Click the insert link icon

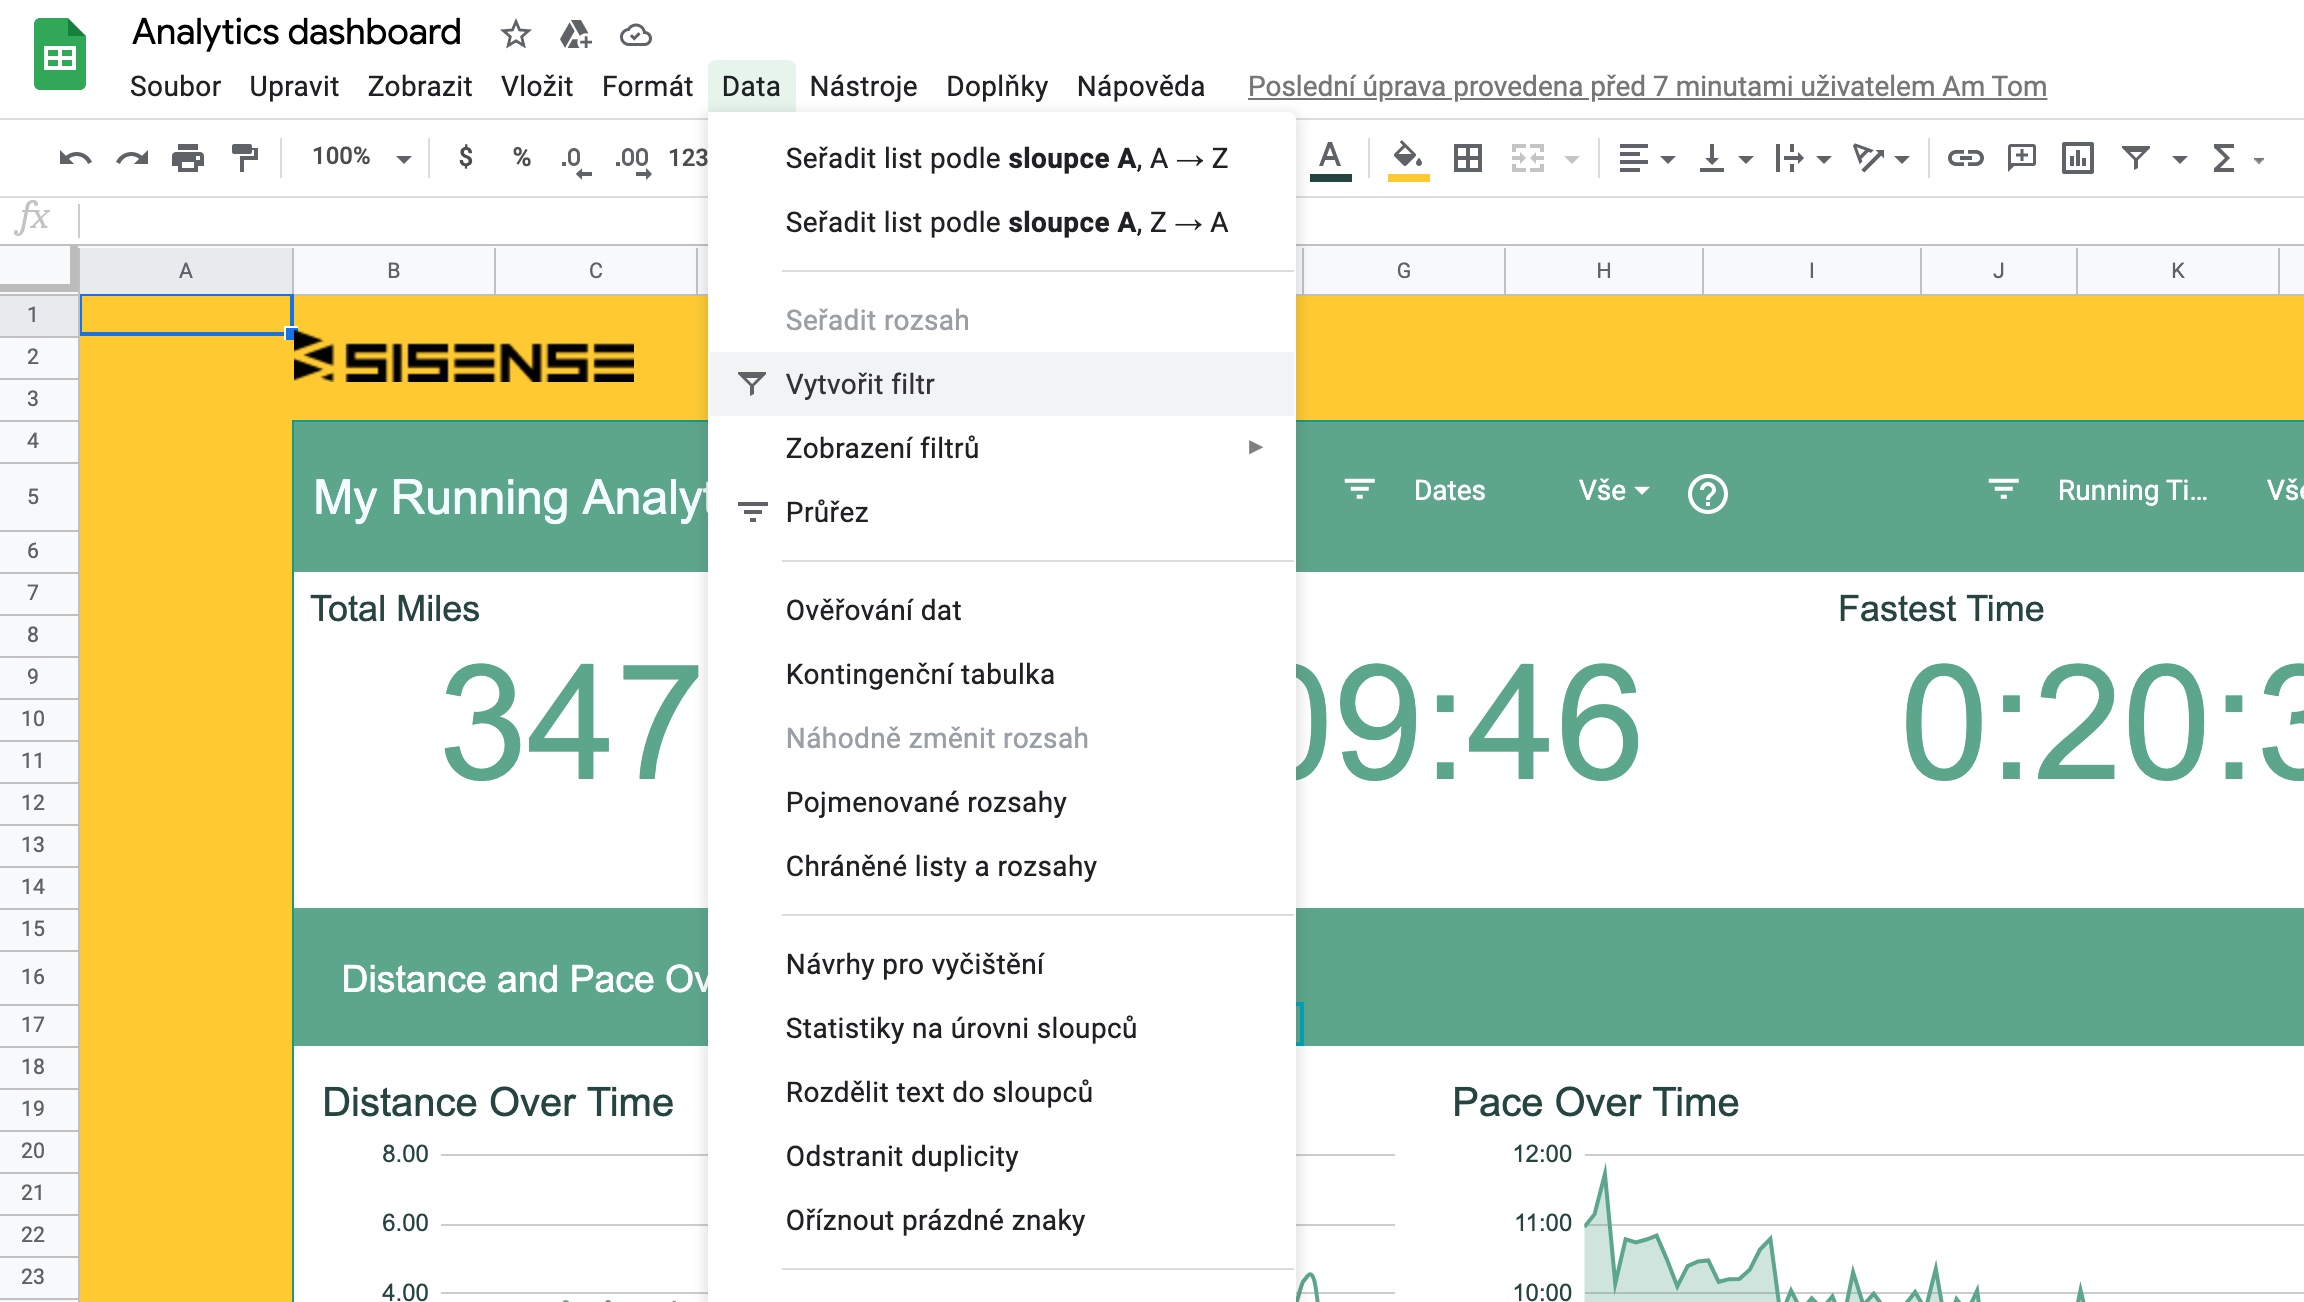coord(1964,158)
